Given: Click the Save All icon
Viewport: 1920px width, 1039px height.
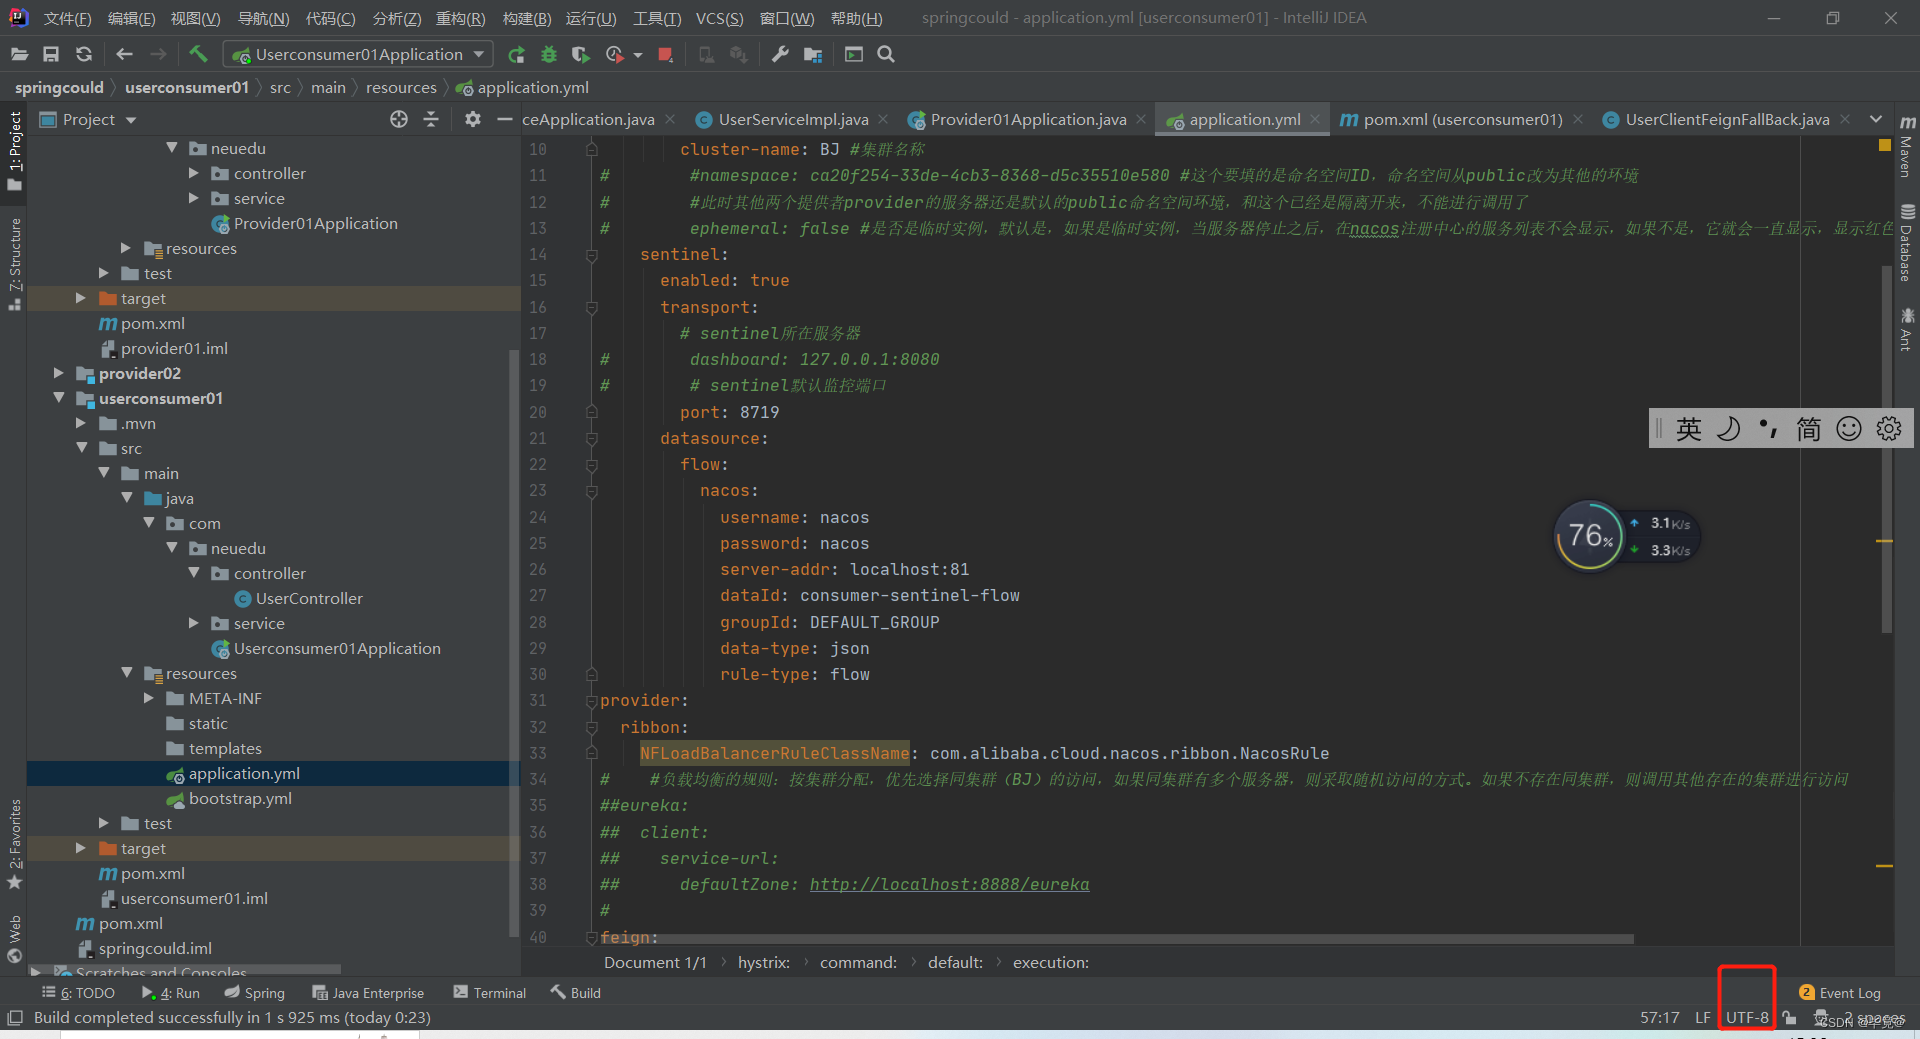Looking at the screenshot, I should [51, 54].
